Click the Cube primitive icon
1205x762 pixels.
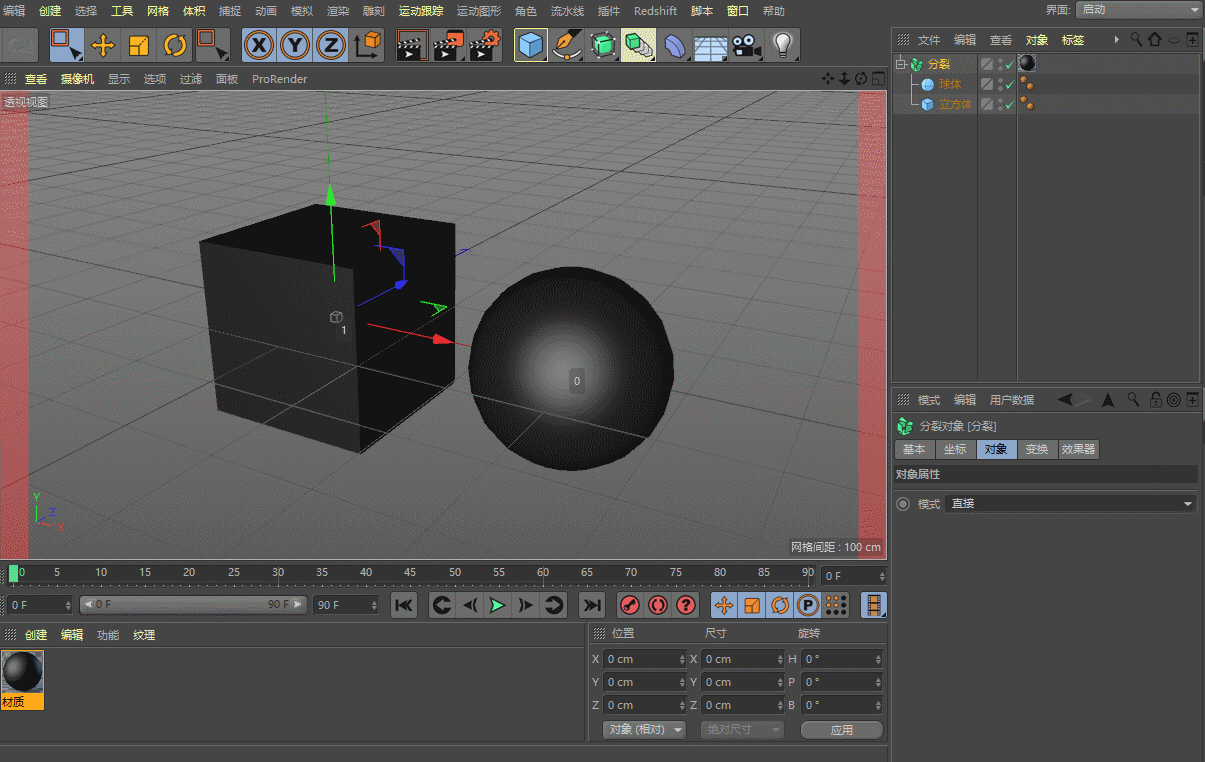[x=531, y=45]
